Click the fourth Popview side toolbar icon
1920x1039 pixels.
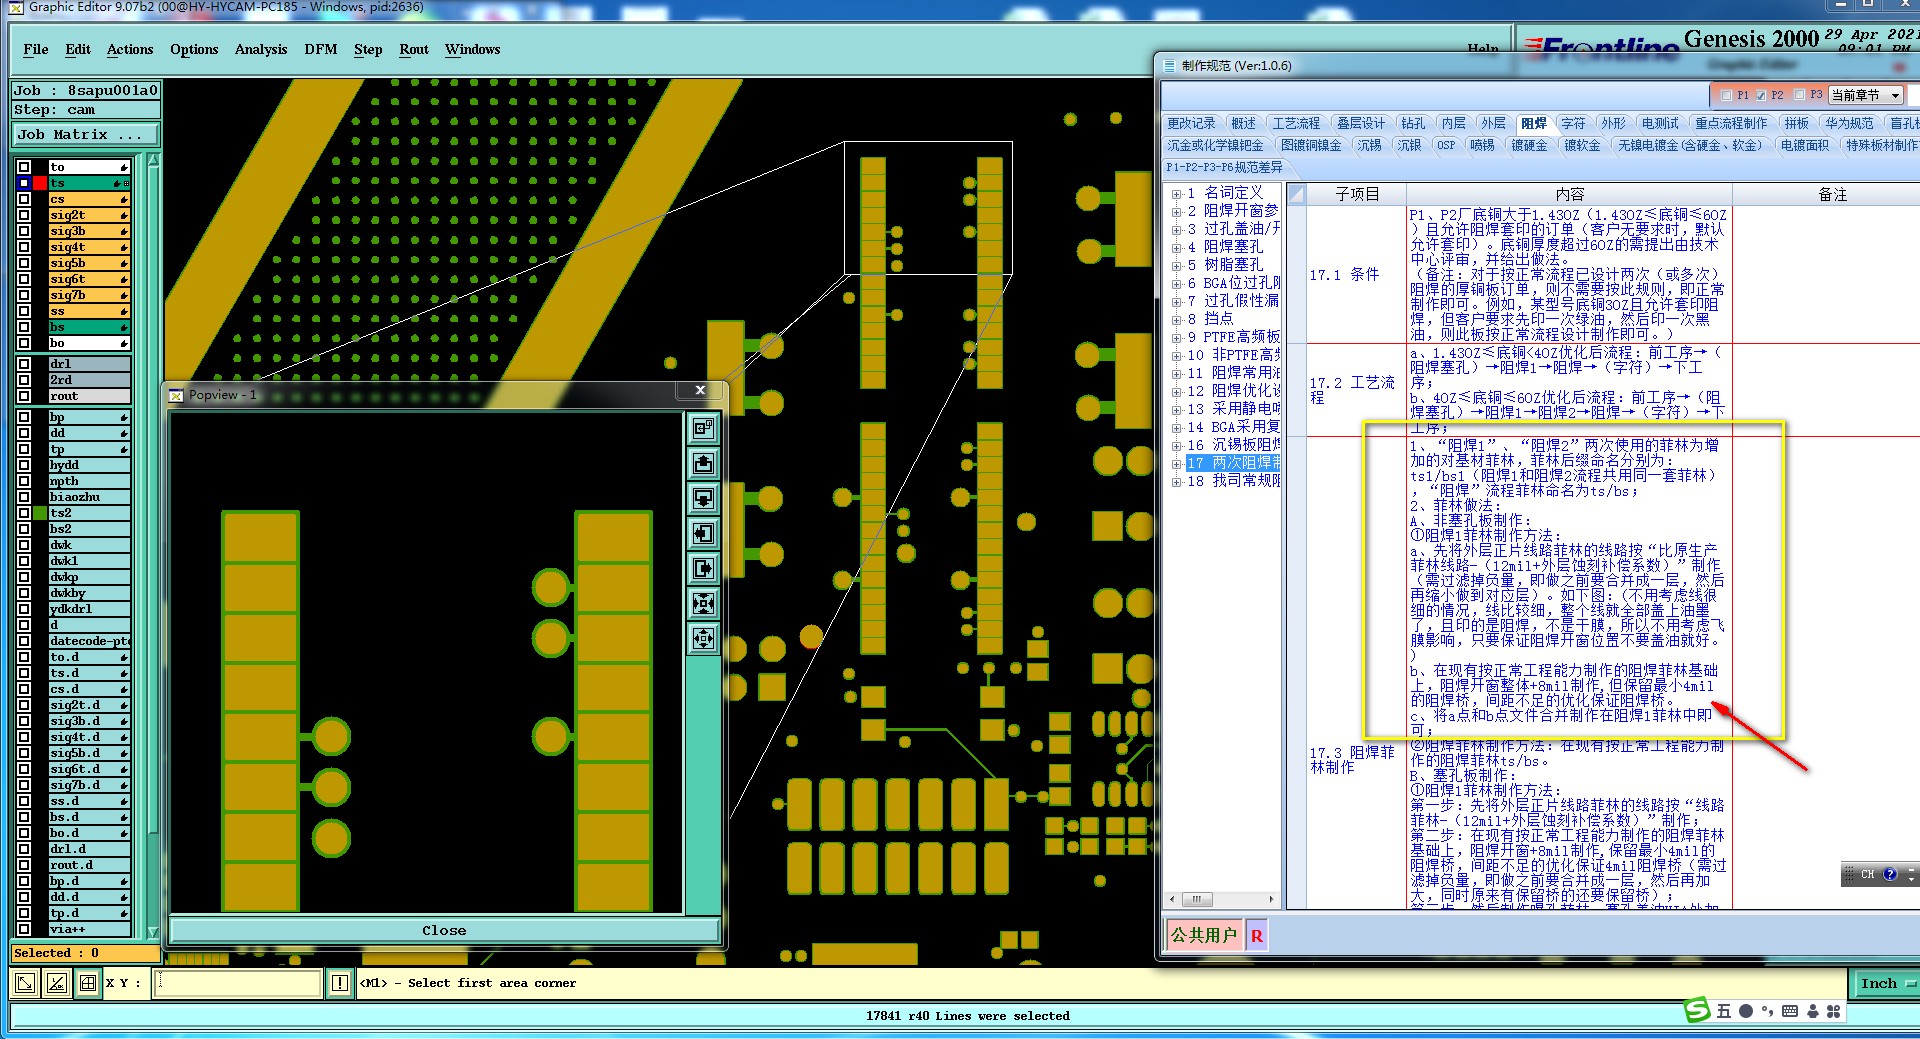(703, 534)
